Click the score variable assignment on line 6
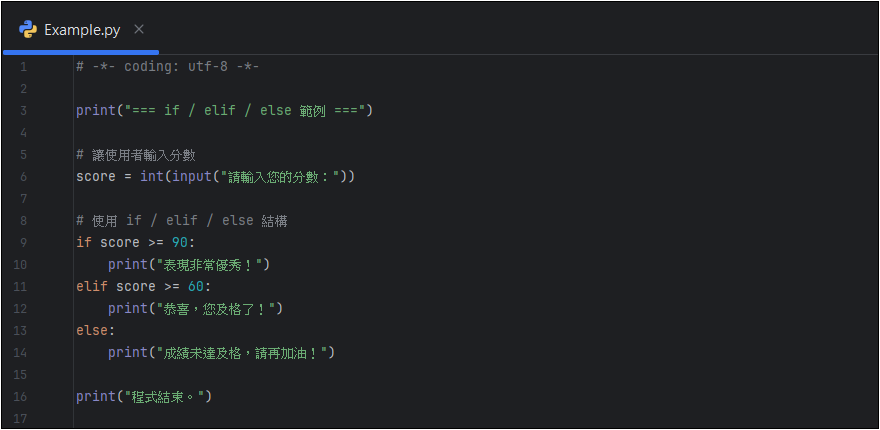The height and width of the screenshot is (430, 880). click(96, 177)
